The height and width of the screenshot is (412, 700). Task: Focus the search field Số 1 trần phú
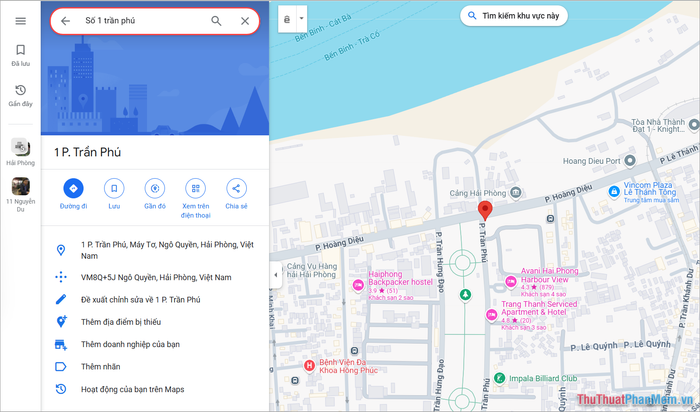point(143,21)
